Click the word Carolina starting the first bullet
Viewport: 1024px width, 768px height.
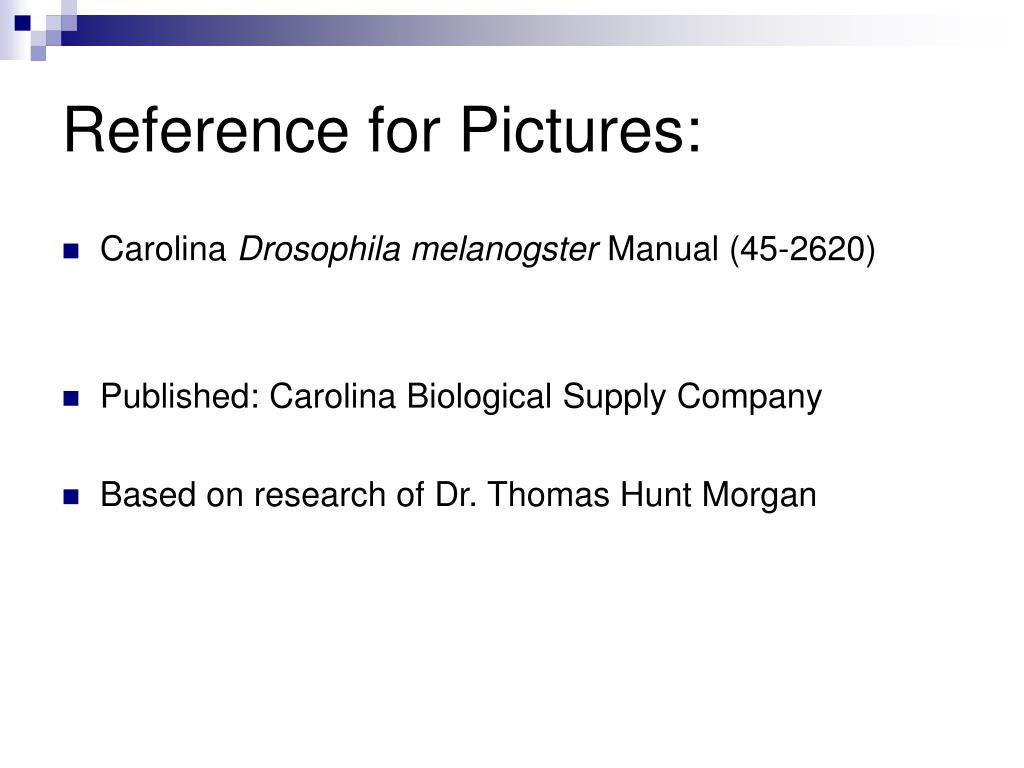tap(163, 249)
